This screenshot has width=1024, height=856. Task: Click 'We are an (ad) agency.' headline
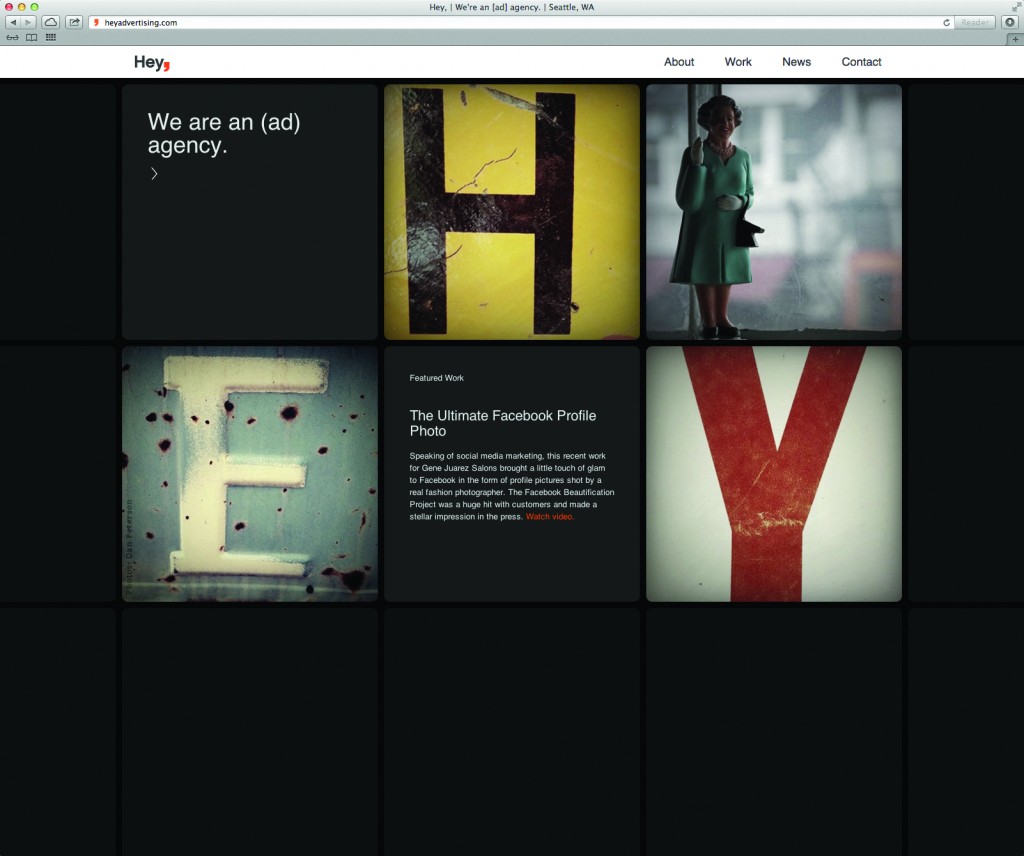click(224, 133)
